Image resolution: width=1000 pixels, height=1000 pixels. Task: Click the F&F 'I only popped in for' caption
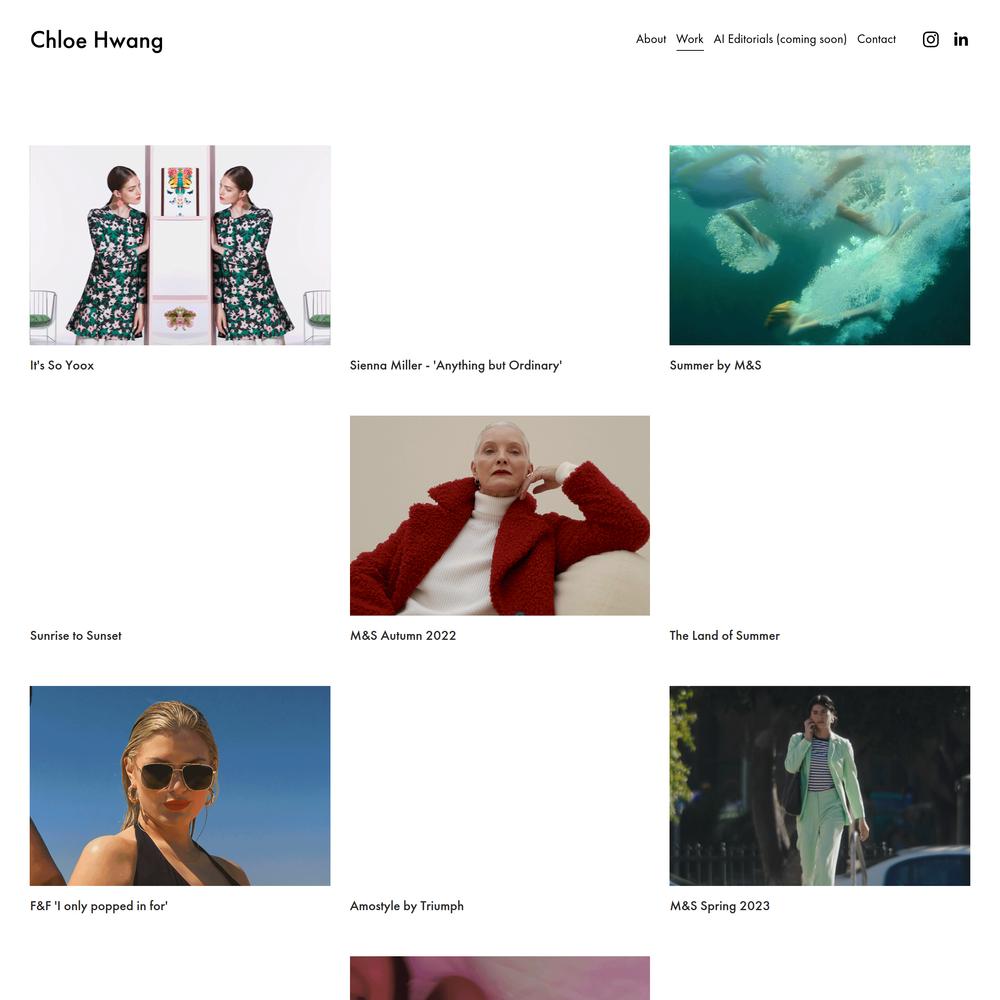99,906
